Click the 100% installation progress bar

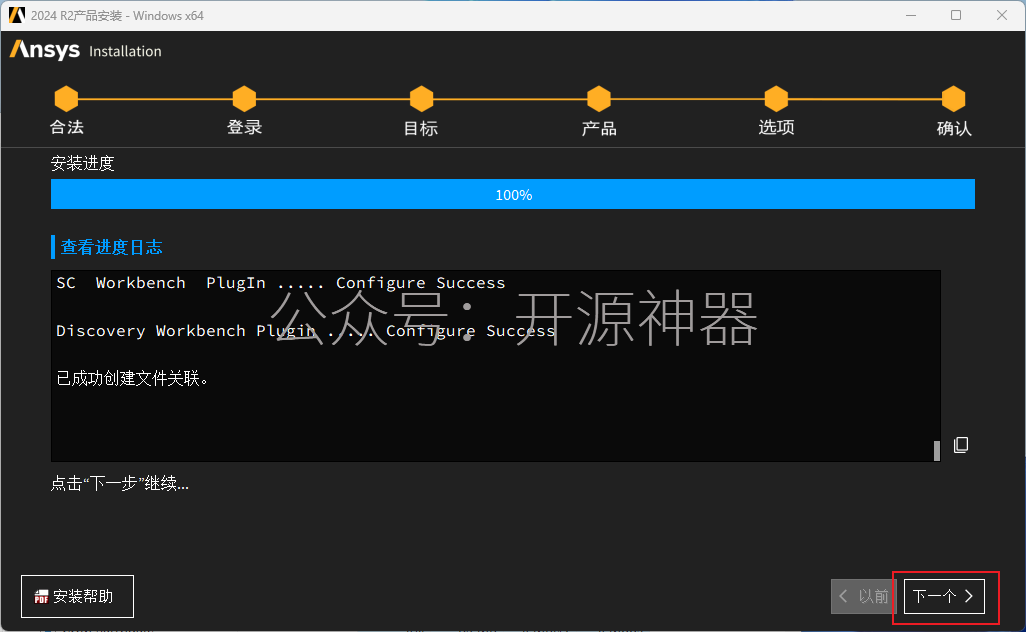pos(513,194)
